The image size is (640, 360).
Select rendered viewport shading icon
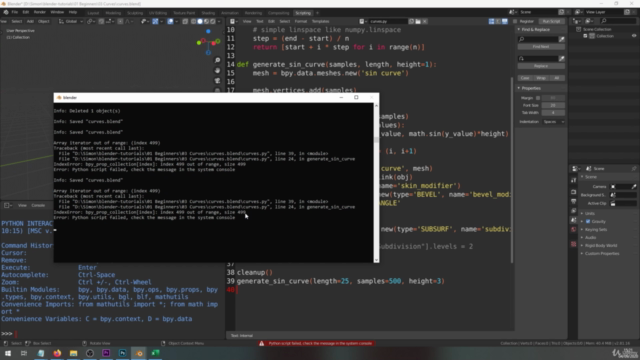213,21
